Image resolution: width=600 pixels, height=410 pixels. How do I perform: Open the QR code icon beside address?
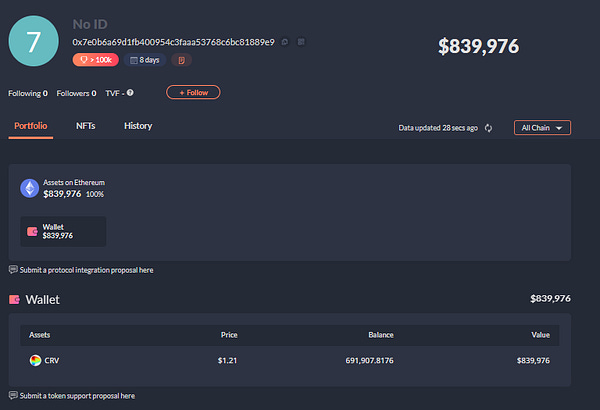[301, 42]
